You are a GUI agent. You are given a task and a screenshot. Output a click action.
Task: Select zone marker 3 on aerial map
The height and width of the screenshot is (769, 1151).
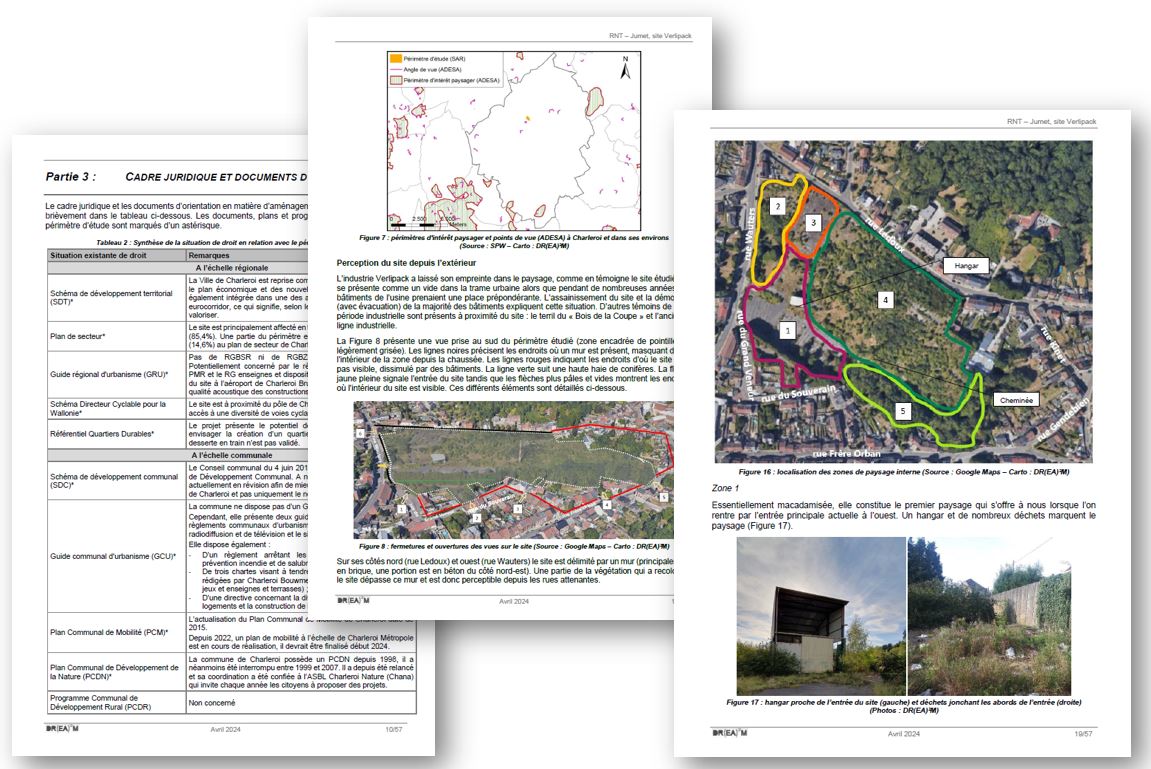813,222
